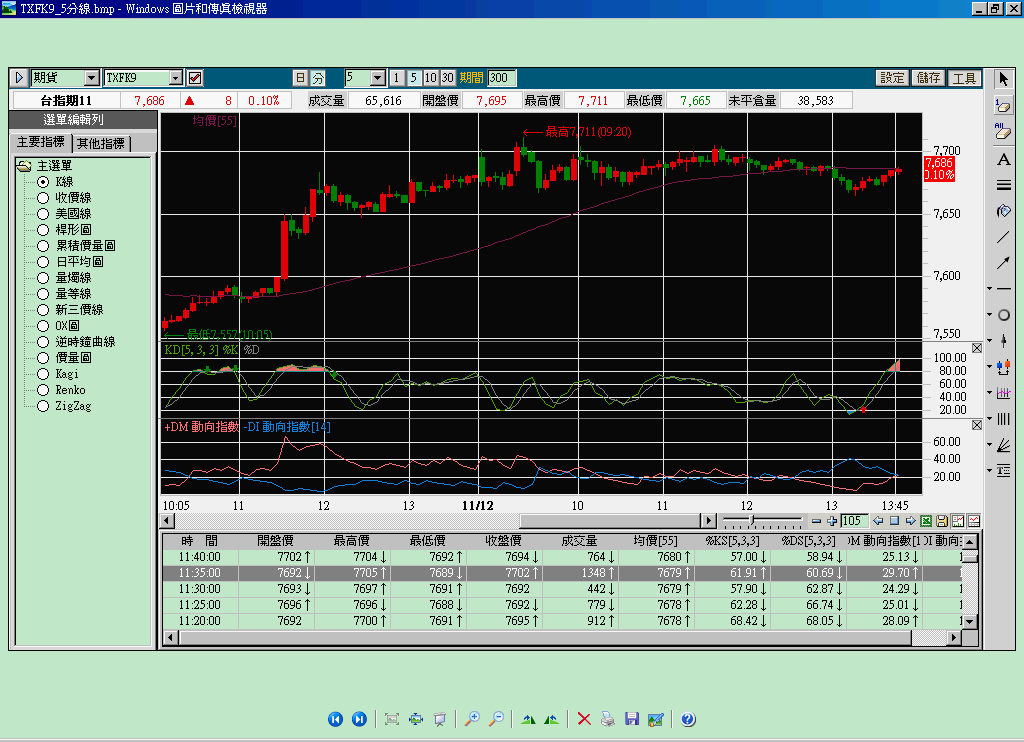Go to previous image in viewer
Image resolution: width=1024 pixels, height=742 pixels.
coord(335,719)
